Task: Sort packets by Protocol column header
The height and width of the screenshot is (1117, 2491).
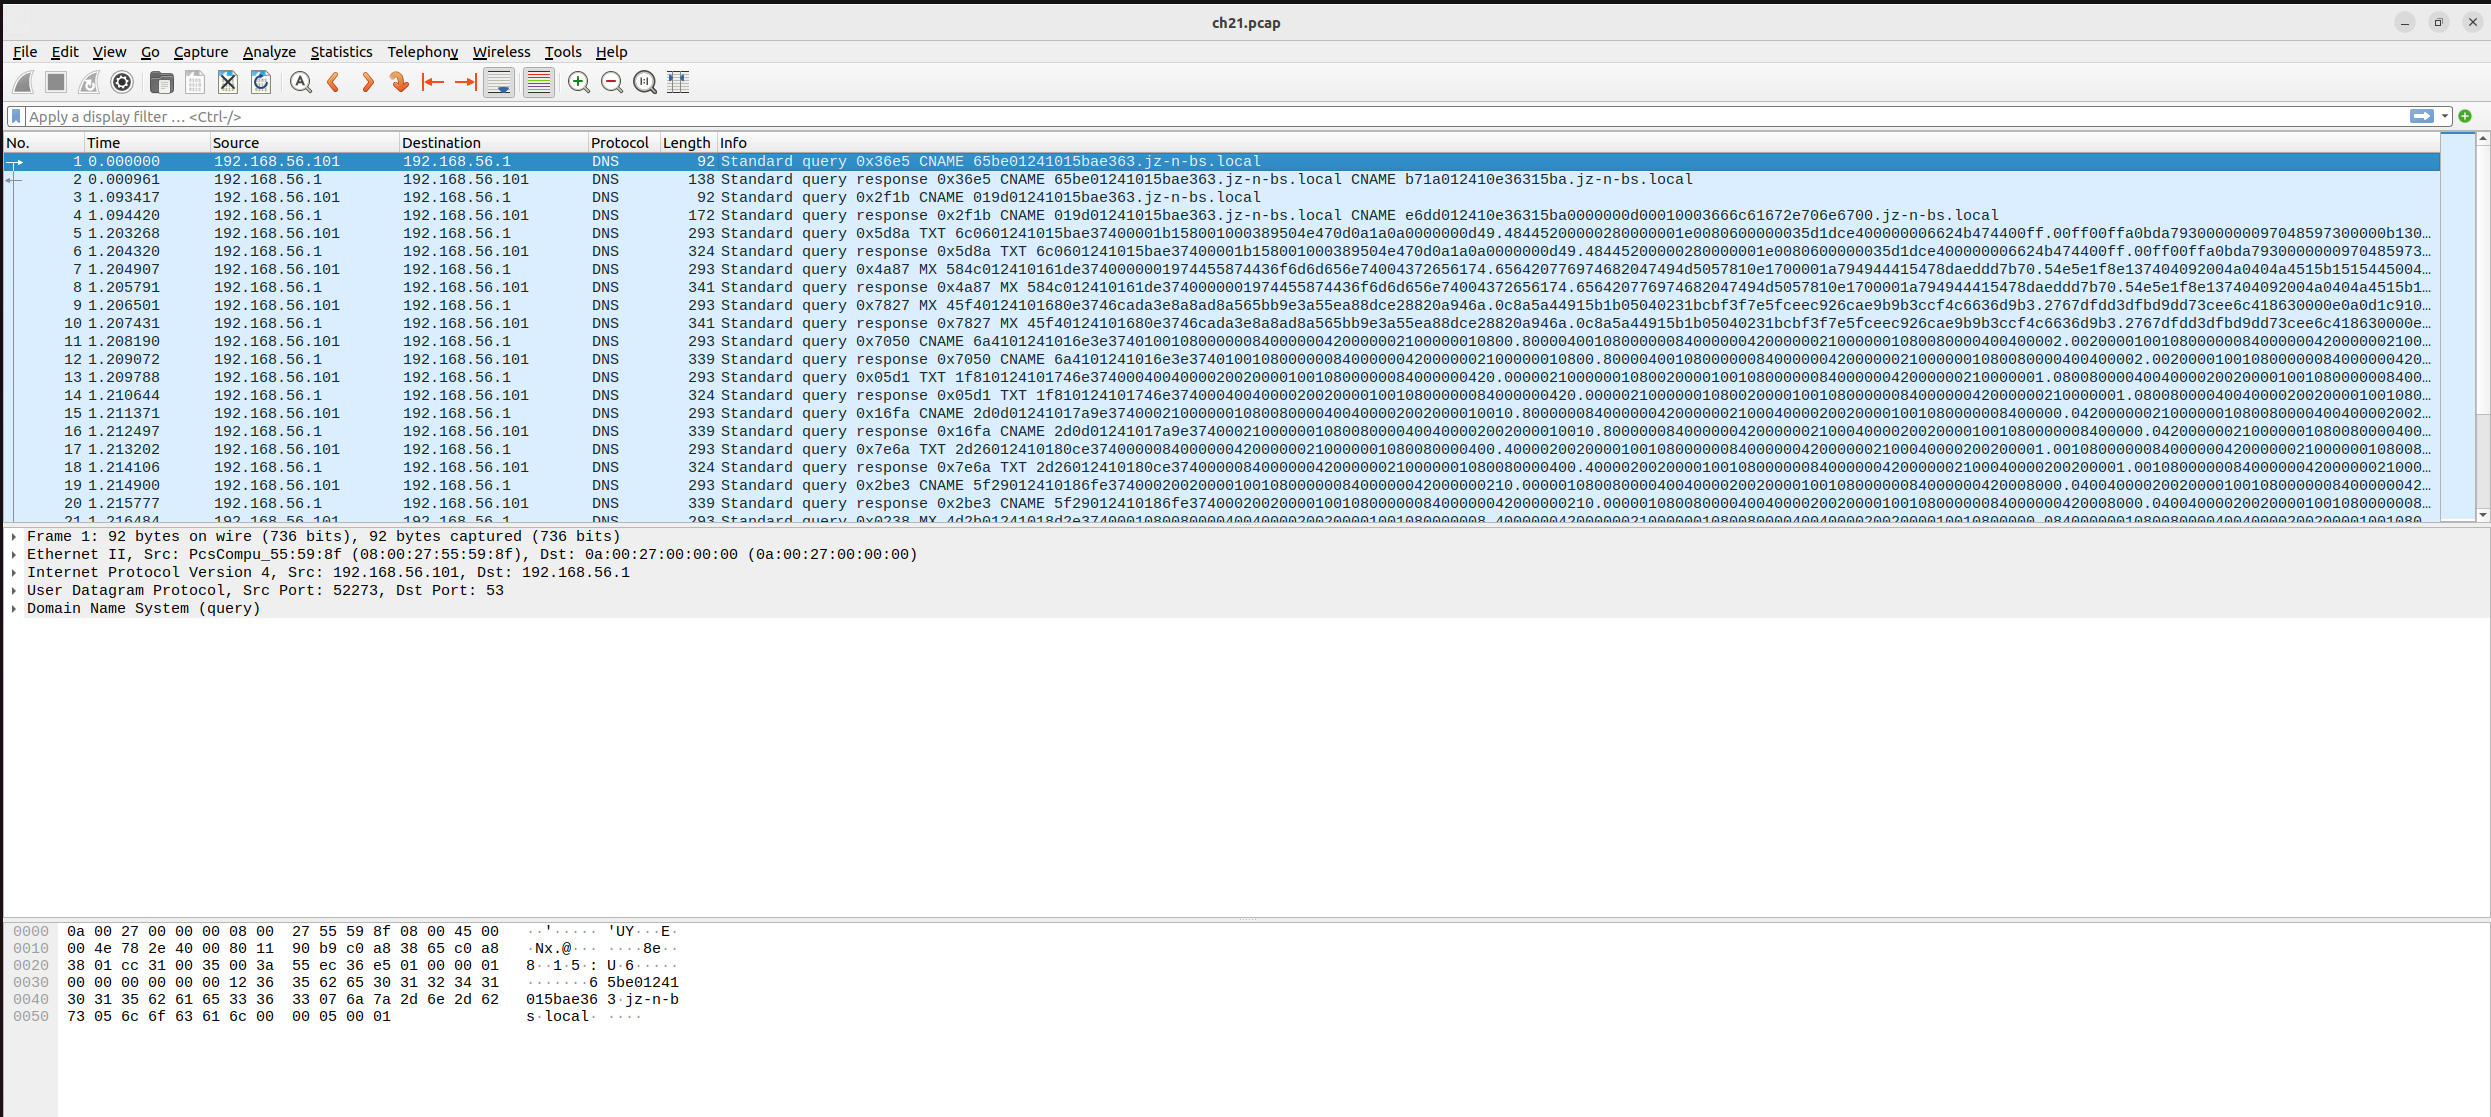Action: tap(623, 143)
